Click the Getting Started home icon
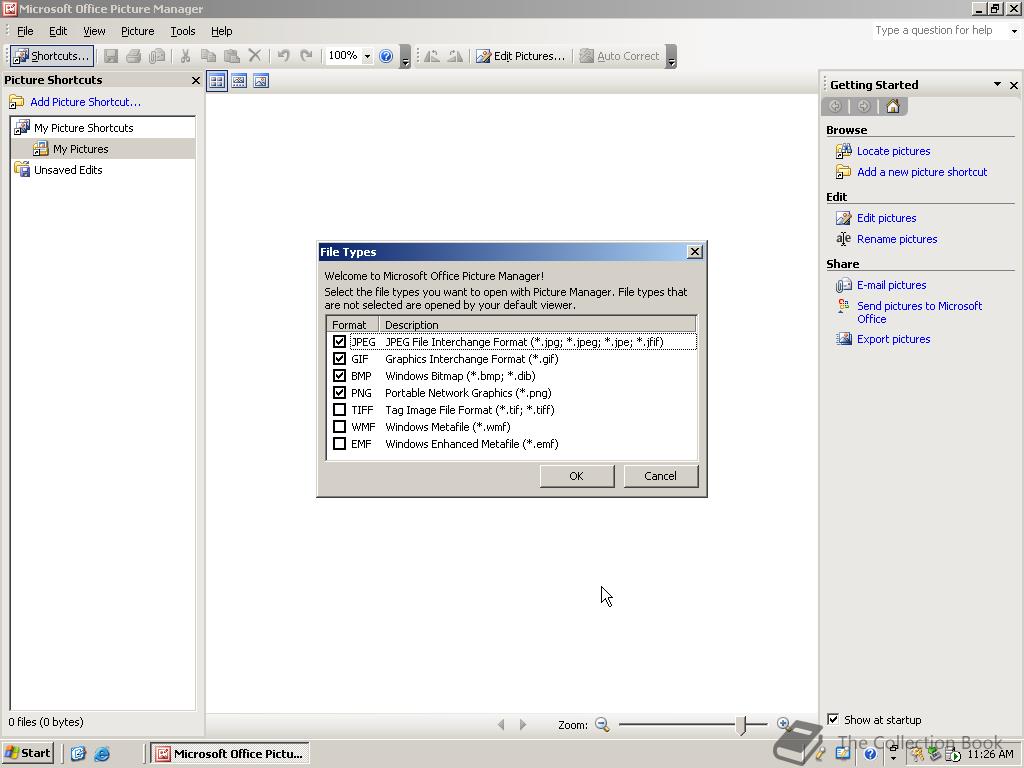Screen dimensions: 1024x768 (893, 106)
